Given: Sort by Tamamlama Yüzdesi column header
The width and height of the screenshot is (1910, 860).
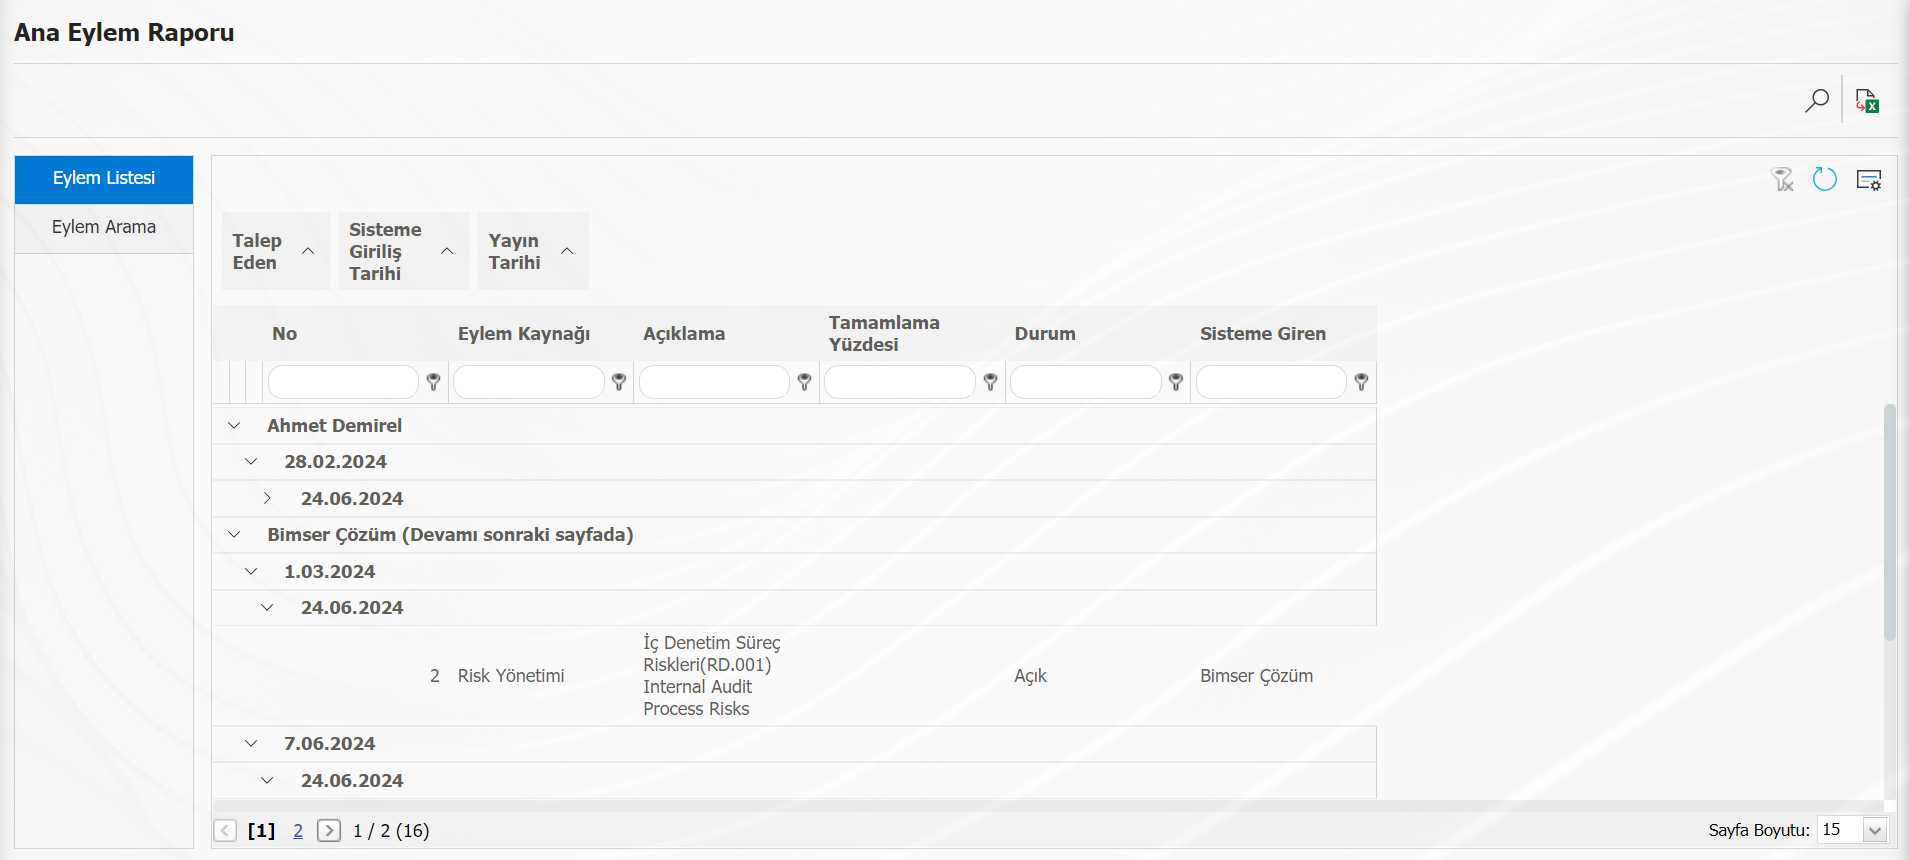Looking at the screenshot, I should tap(884, 334).
